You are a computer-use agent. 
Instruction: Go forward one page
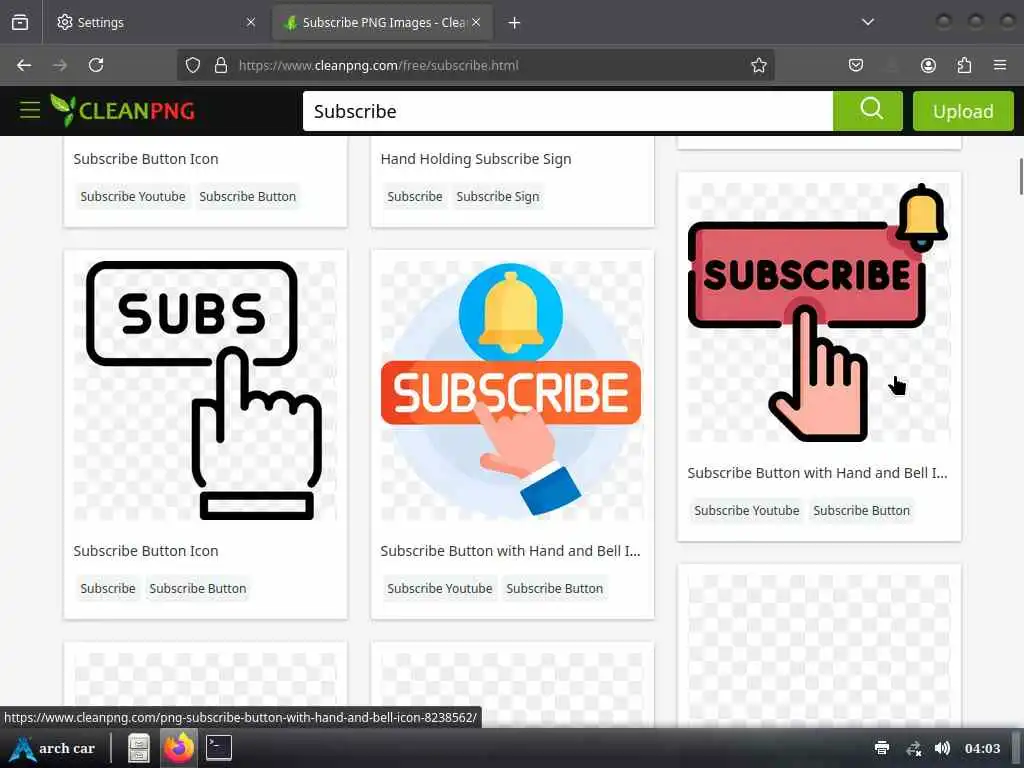tap(60, 65)
